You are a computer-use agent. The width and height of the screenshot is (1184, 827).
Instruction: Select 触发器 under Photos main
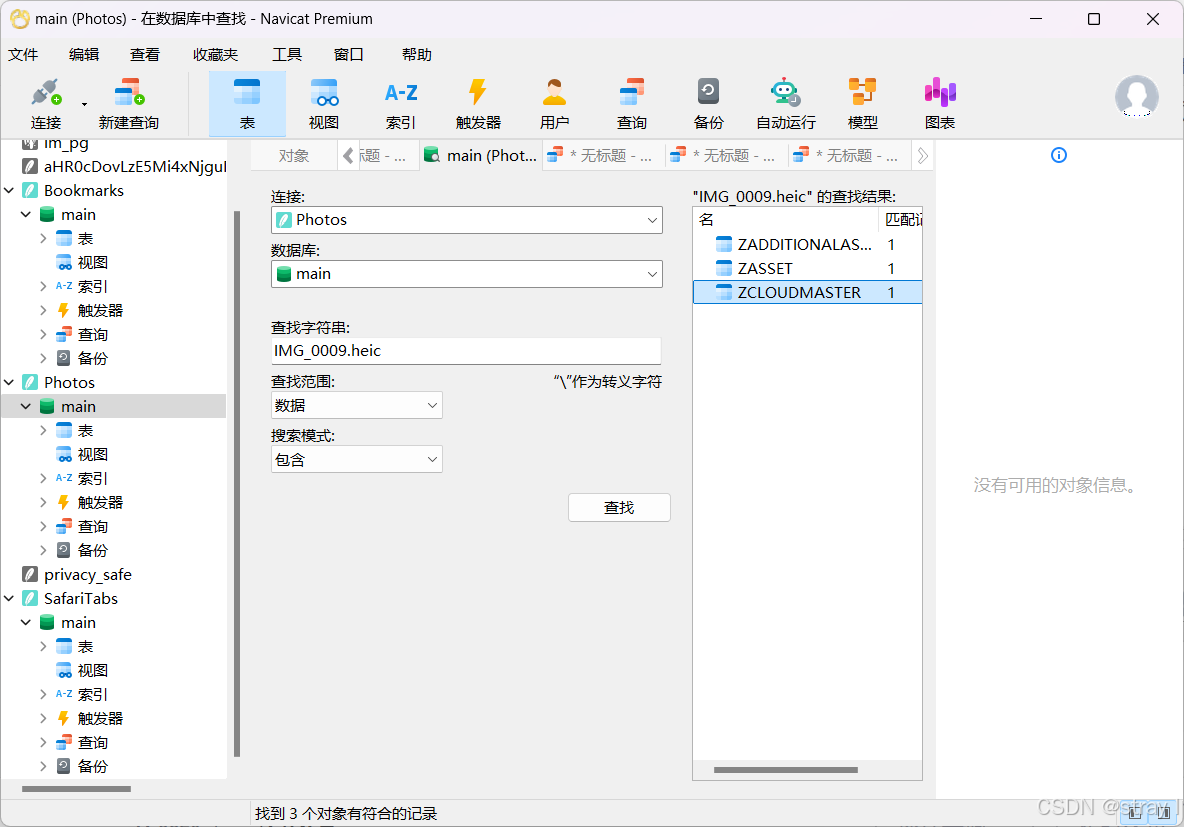coord(90,502)
